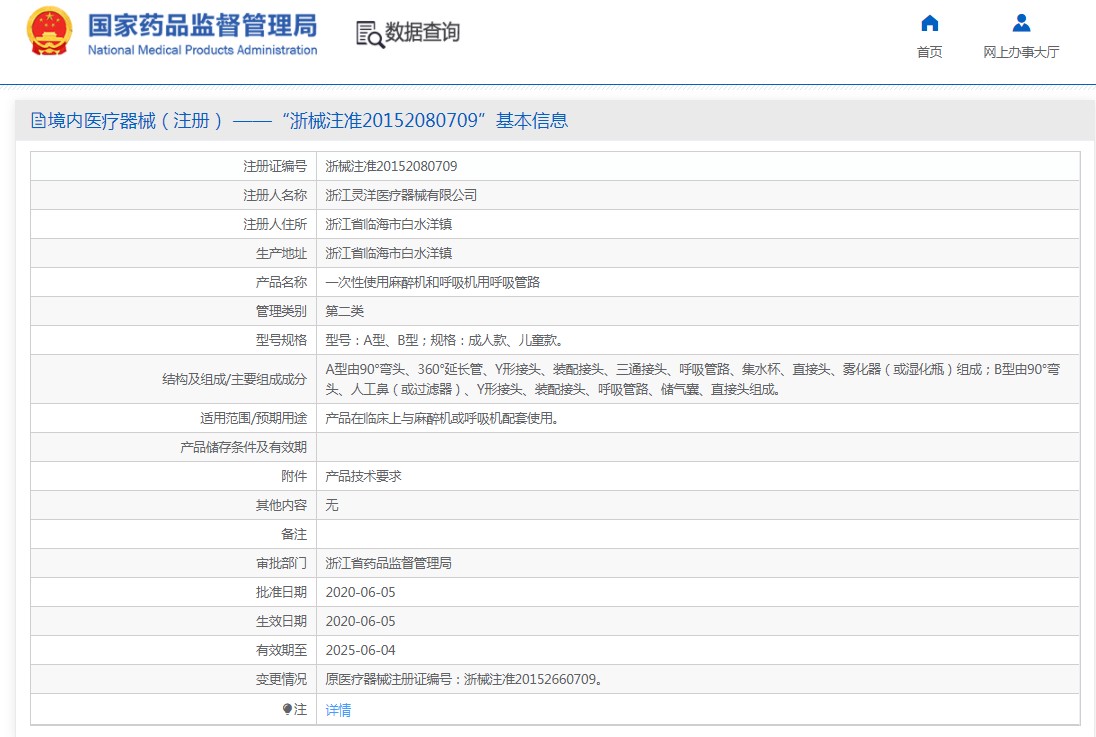The width and height of the screenshot is (1096, 737).
Task: Click the 产品名称 row label
Action: [281, 282]
